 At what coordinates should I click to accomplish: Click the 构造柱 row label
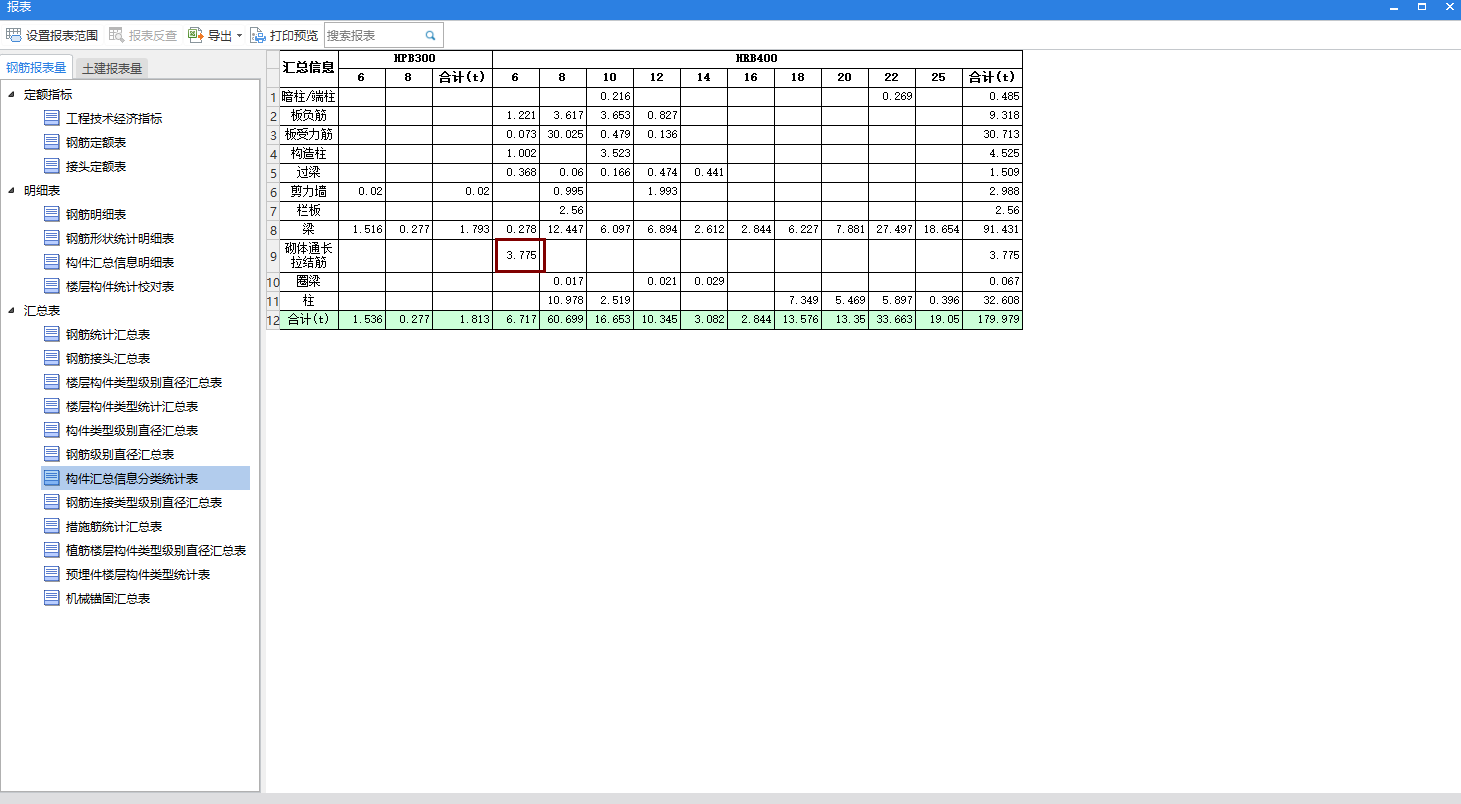308,154
